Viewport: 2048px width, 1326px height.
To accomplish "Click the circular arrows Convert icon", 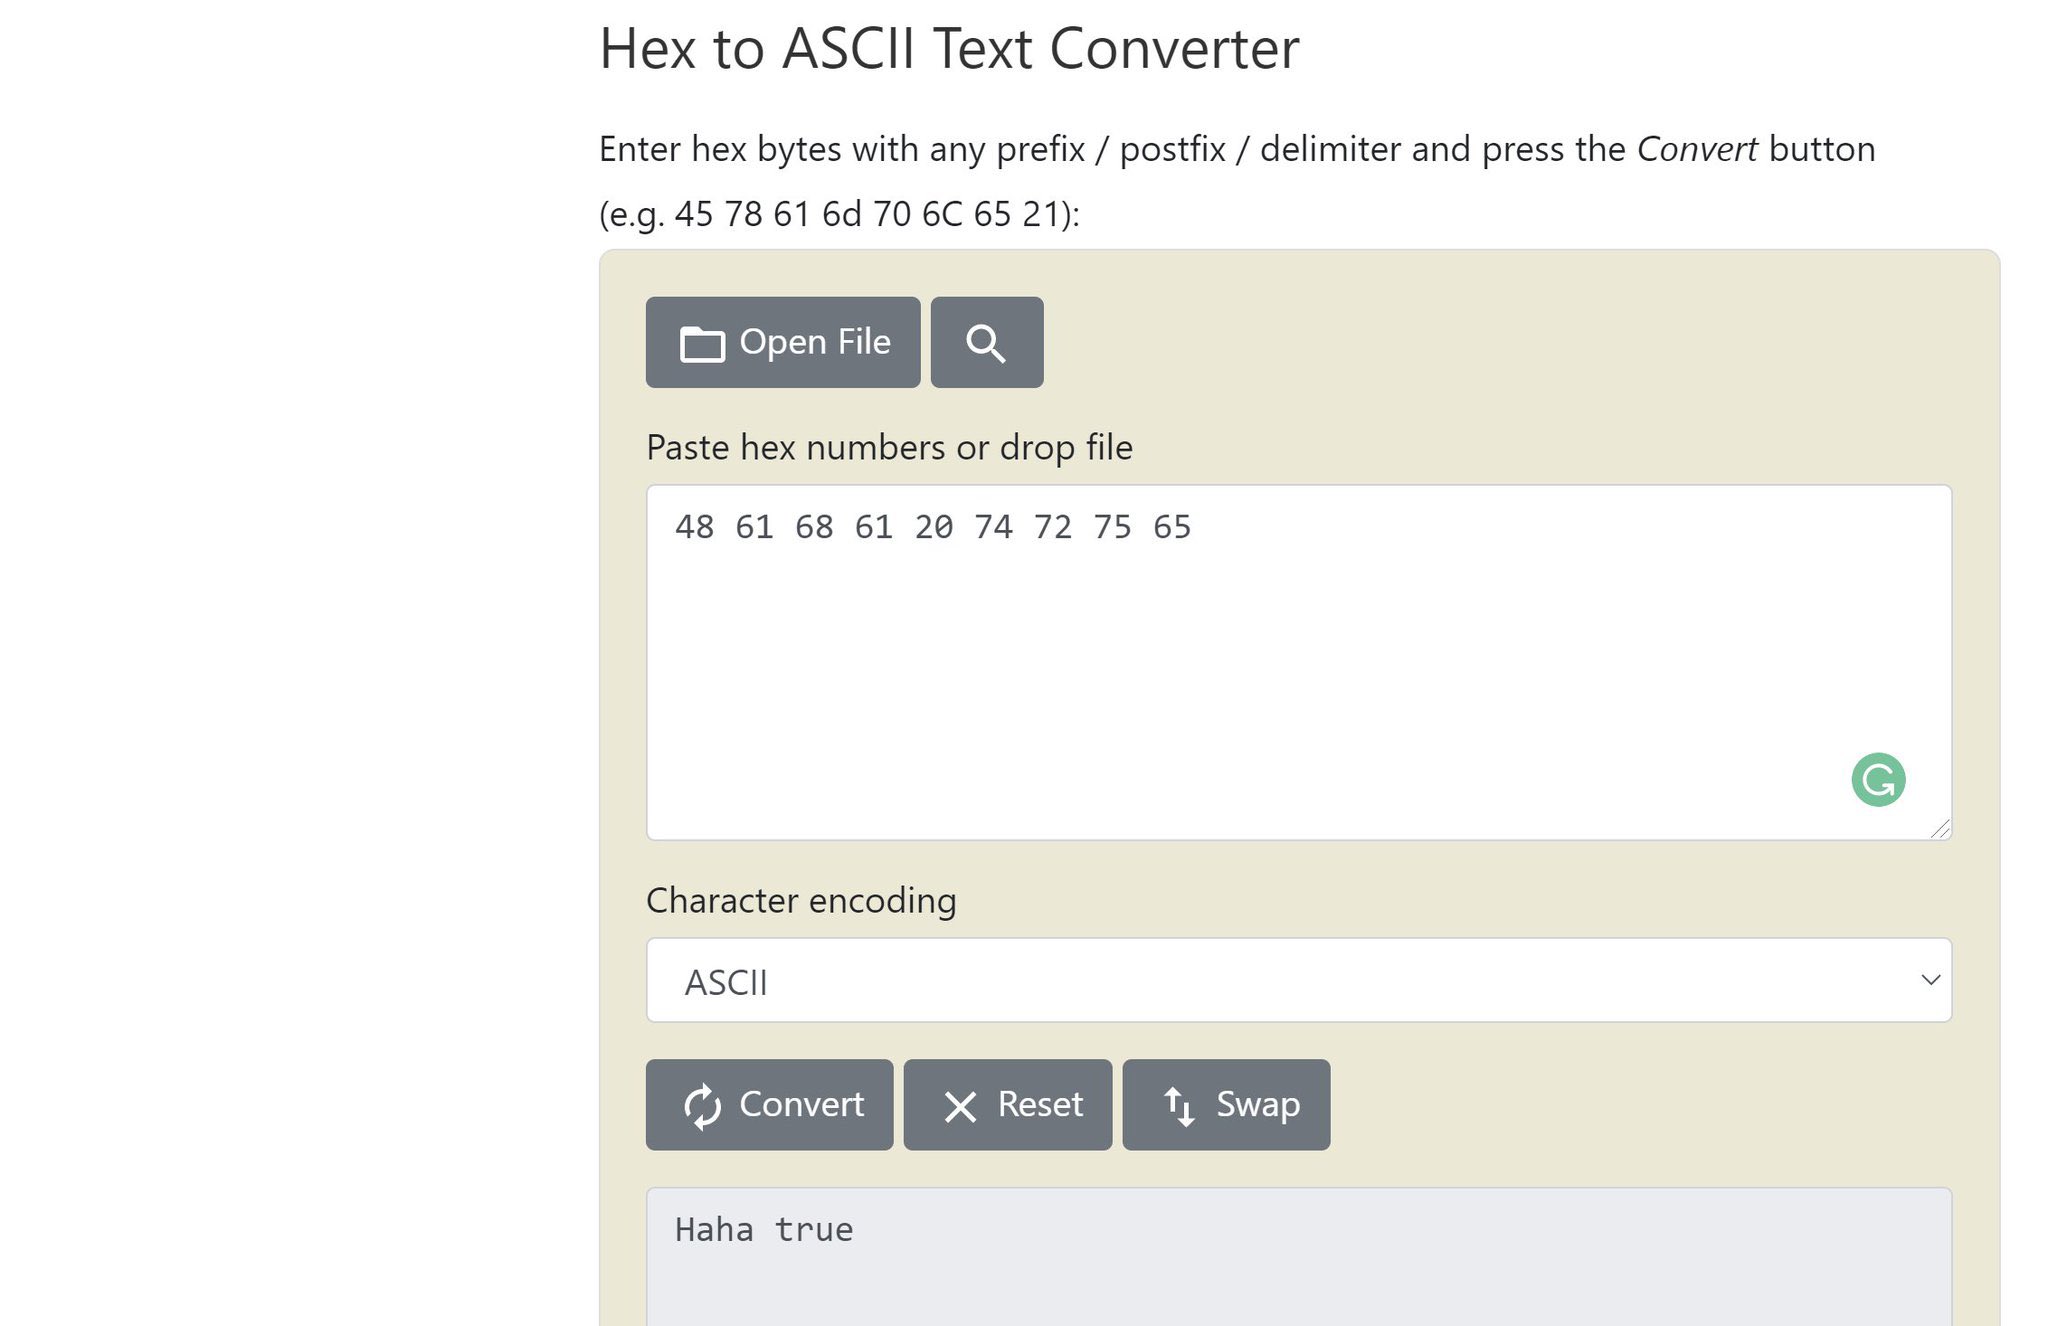I will pos(703,1106).
